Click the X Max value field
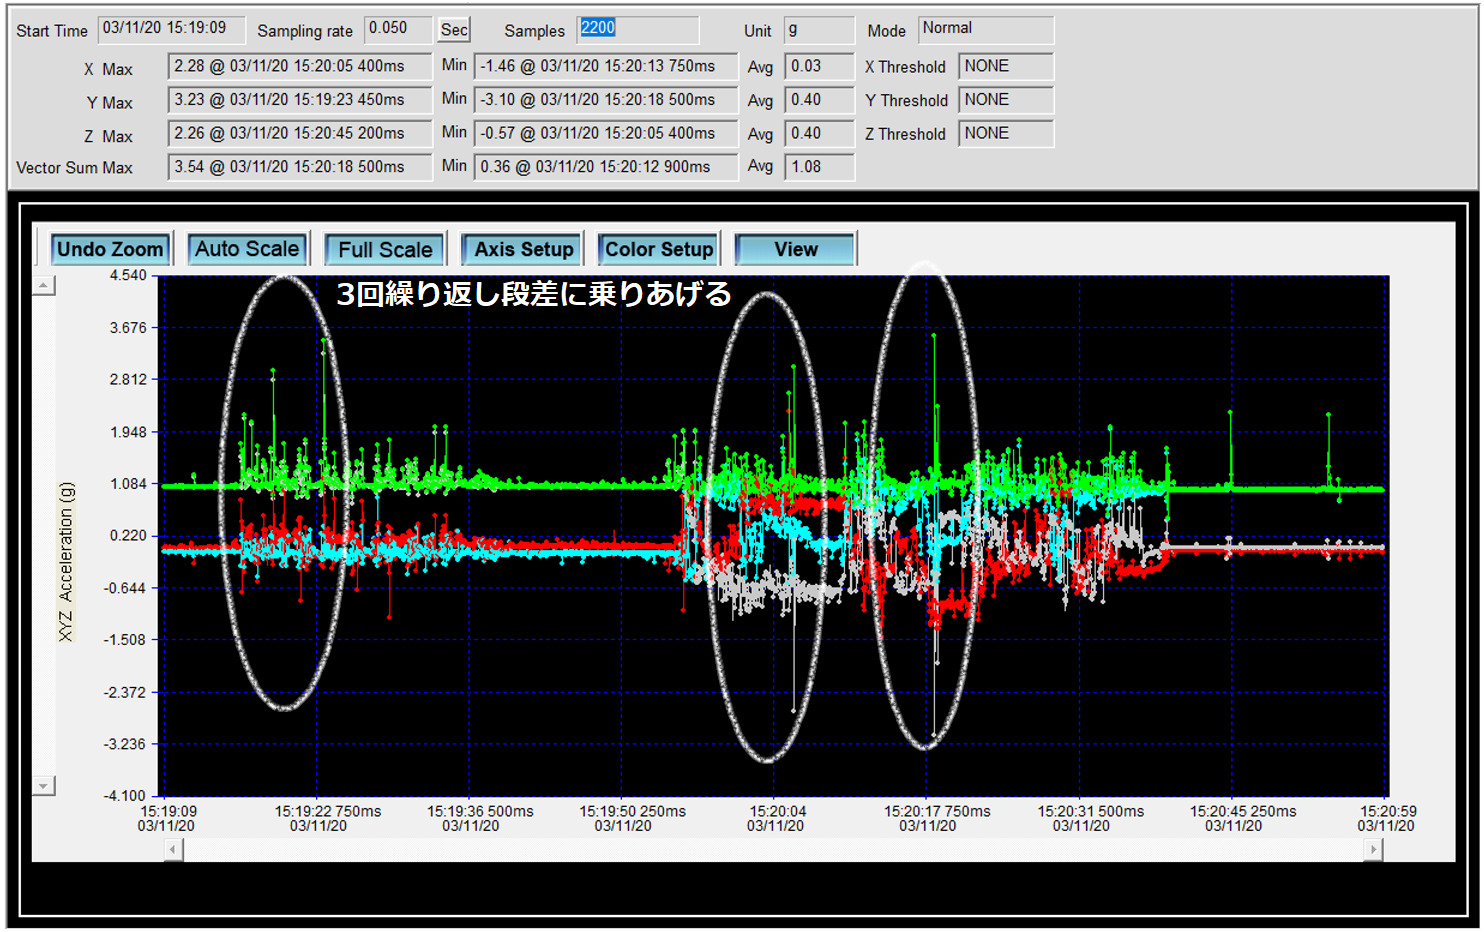1484x932 pixels. pos(300,67)
